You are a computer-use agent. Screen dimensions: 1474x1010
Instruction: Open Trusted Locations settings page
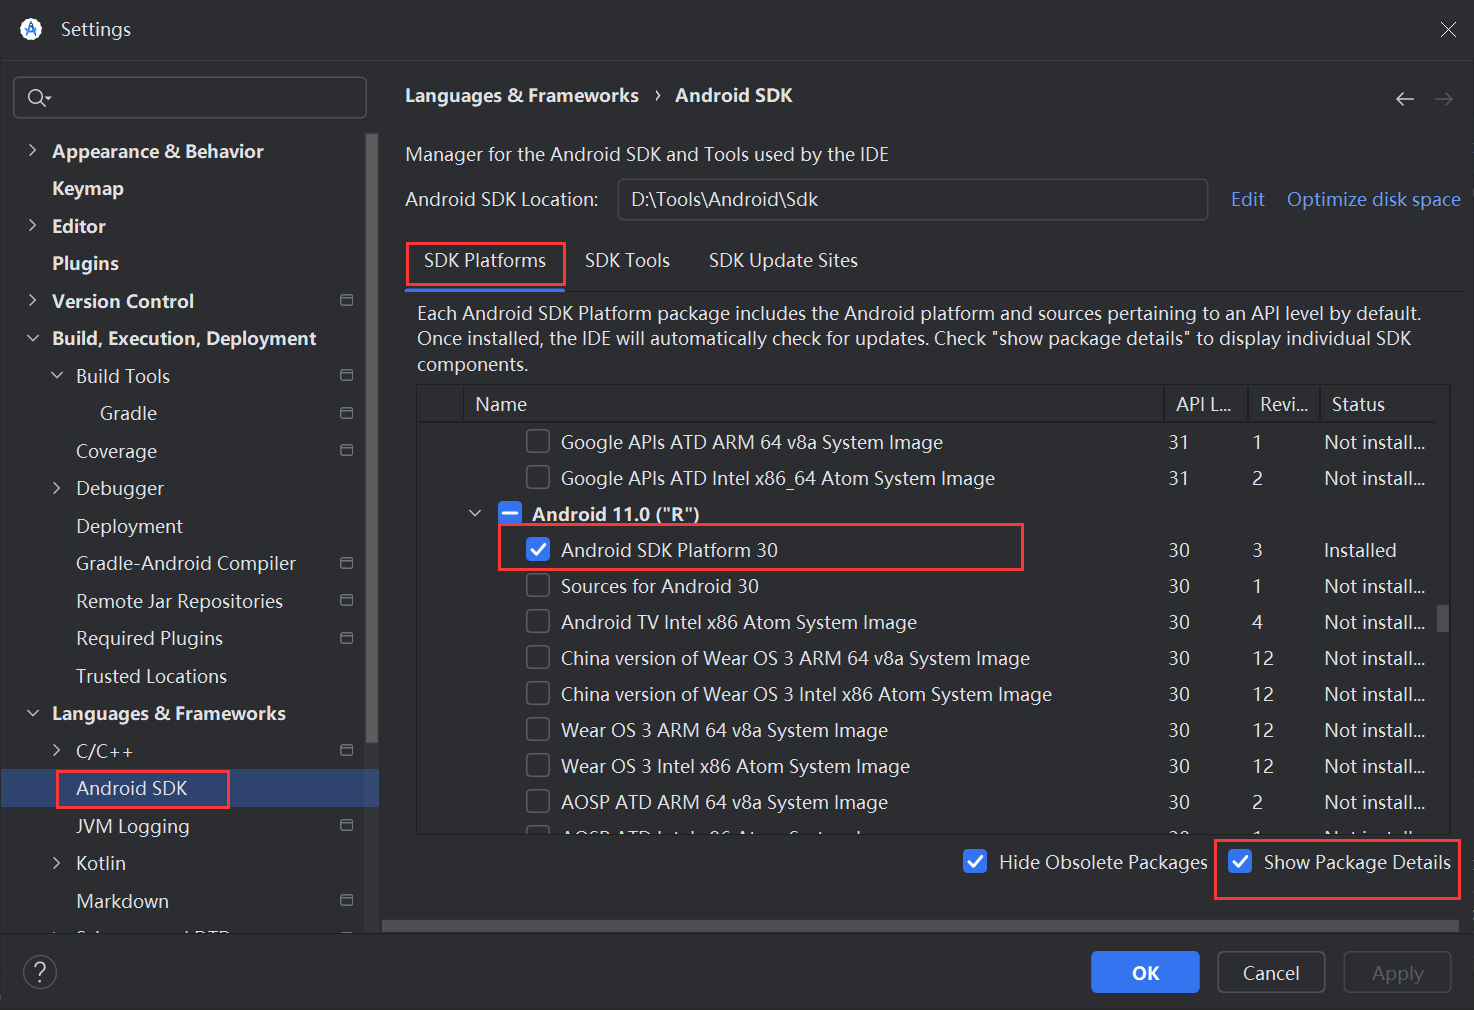point(151,676)
